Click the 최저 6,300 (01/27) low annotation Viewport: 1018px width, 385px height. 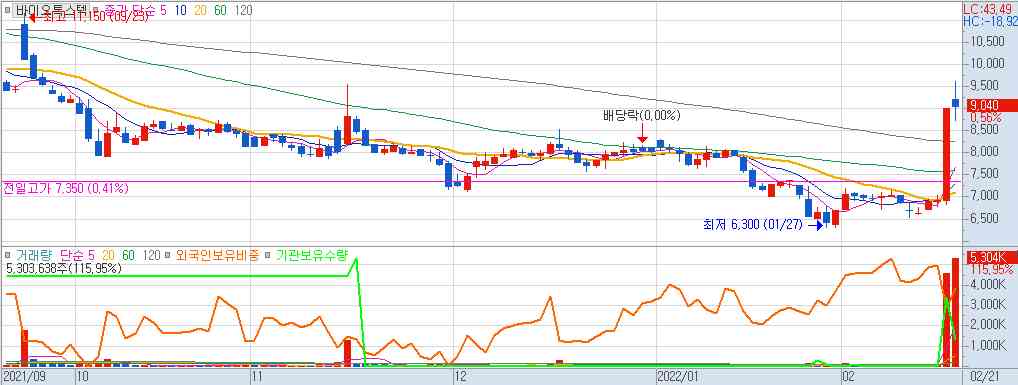[753, 225]
